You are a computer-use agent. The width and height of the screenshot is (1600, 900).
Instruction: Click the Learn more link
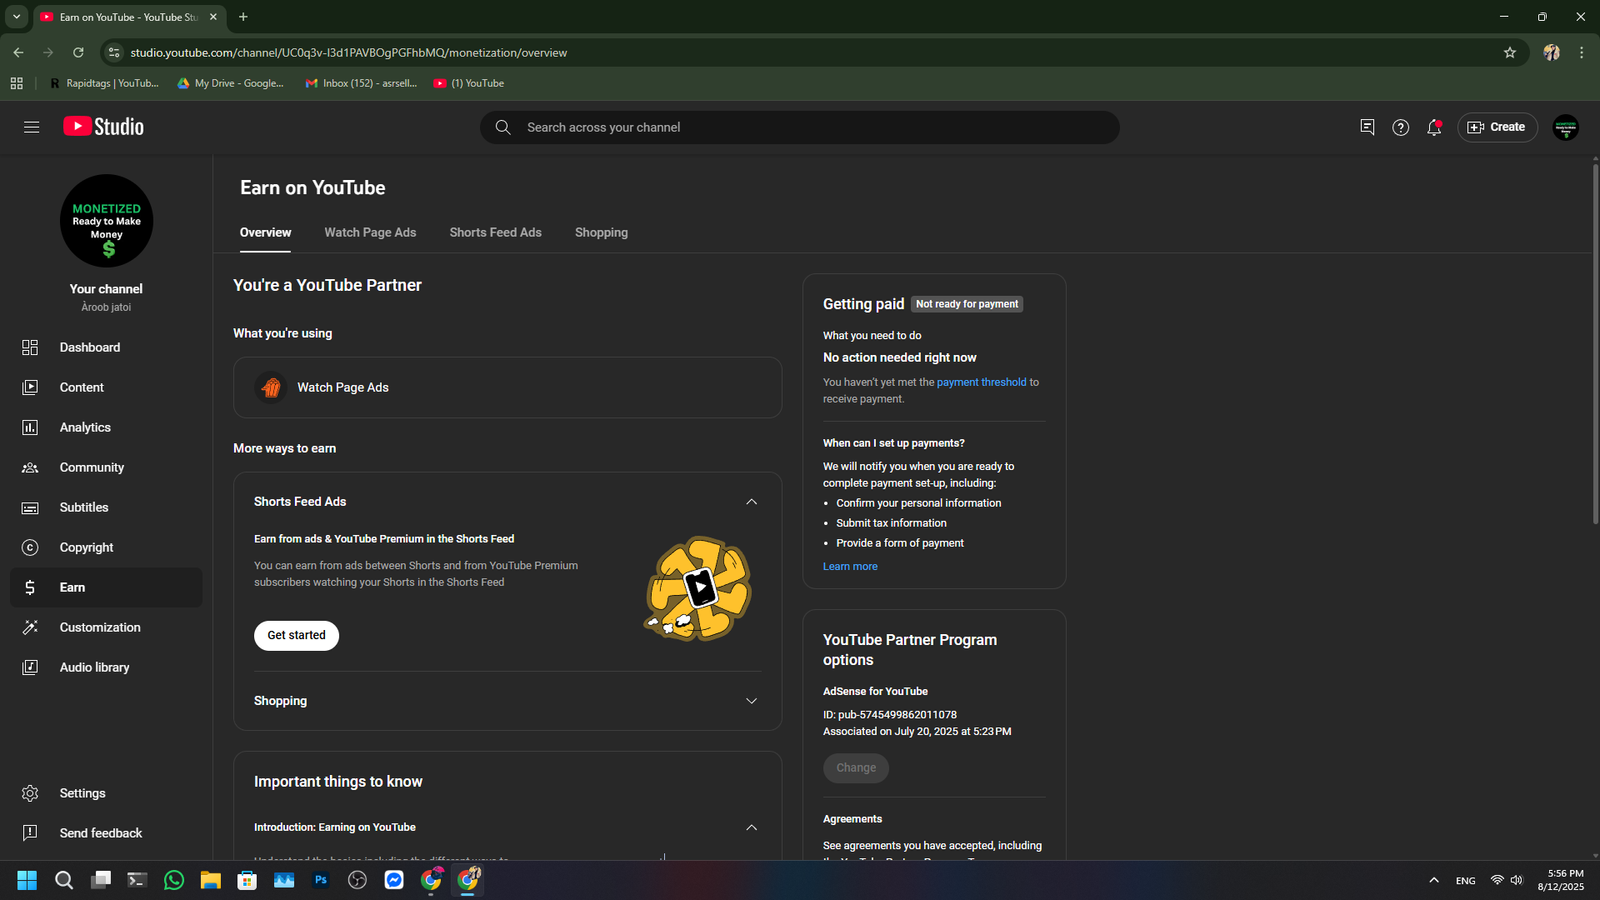point(850,566)
